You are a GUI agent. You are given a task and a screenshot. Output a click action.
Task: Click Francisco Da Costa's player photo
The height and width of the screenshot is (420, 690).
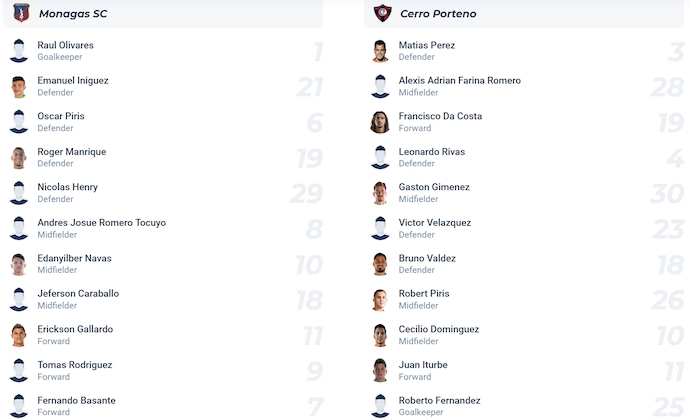380,122
